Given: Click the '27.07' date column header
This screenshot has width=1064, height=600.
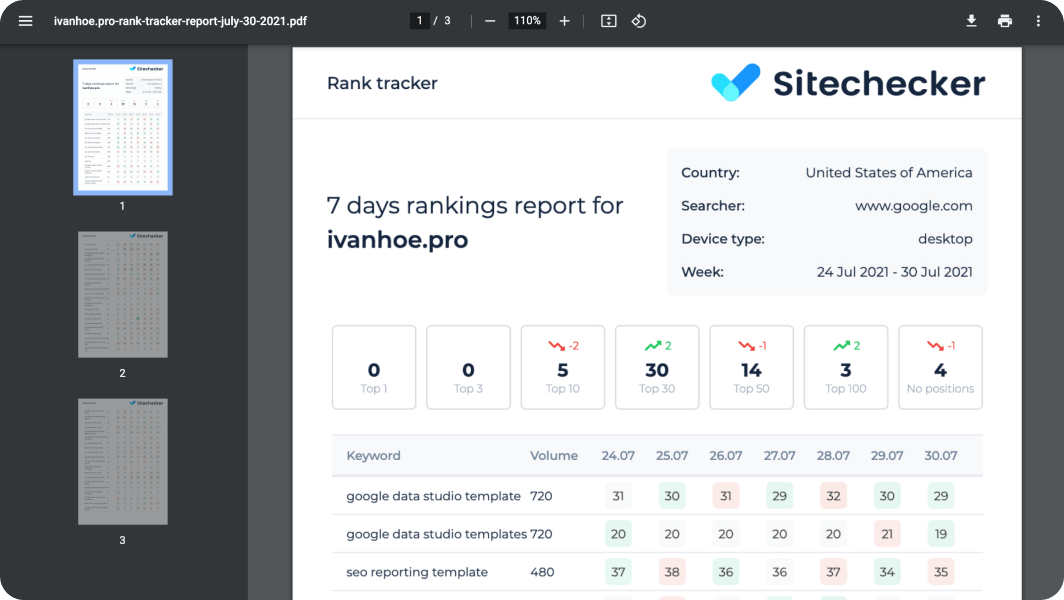Looking at the screenshot, I should coord(779,455).
